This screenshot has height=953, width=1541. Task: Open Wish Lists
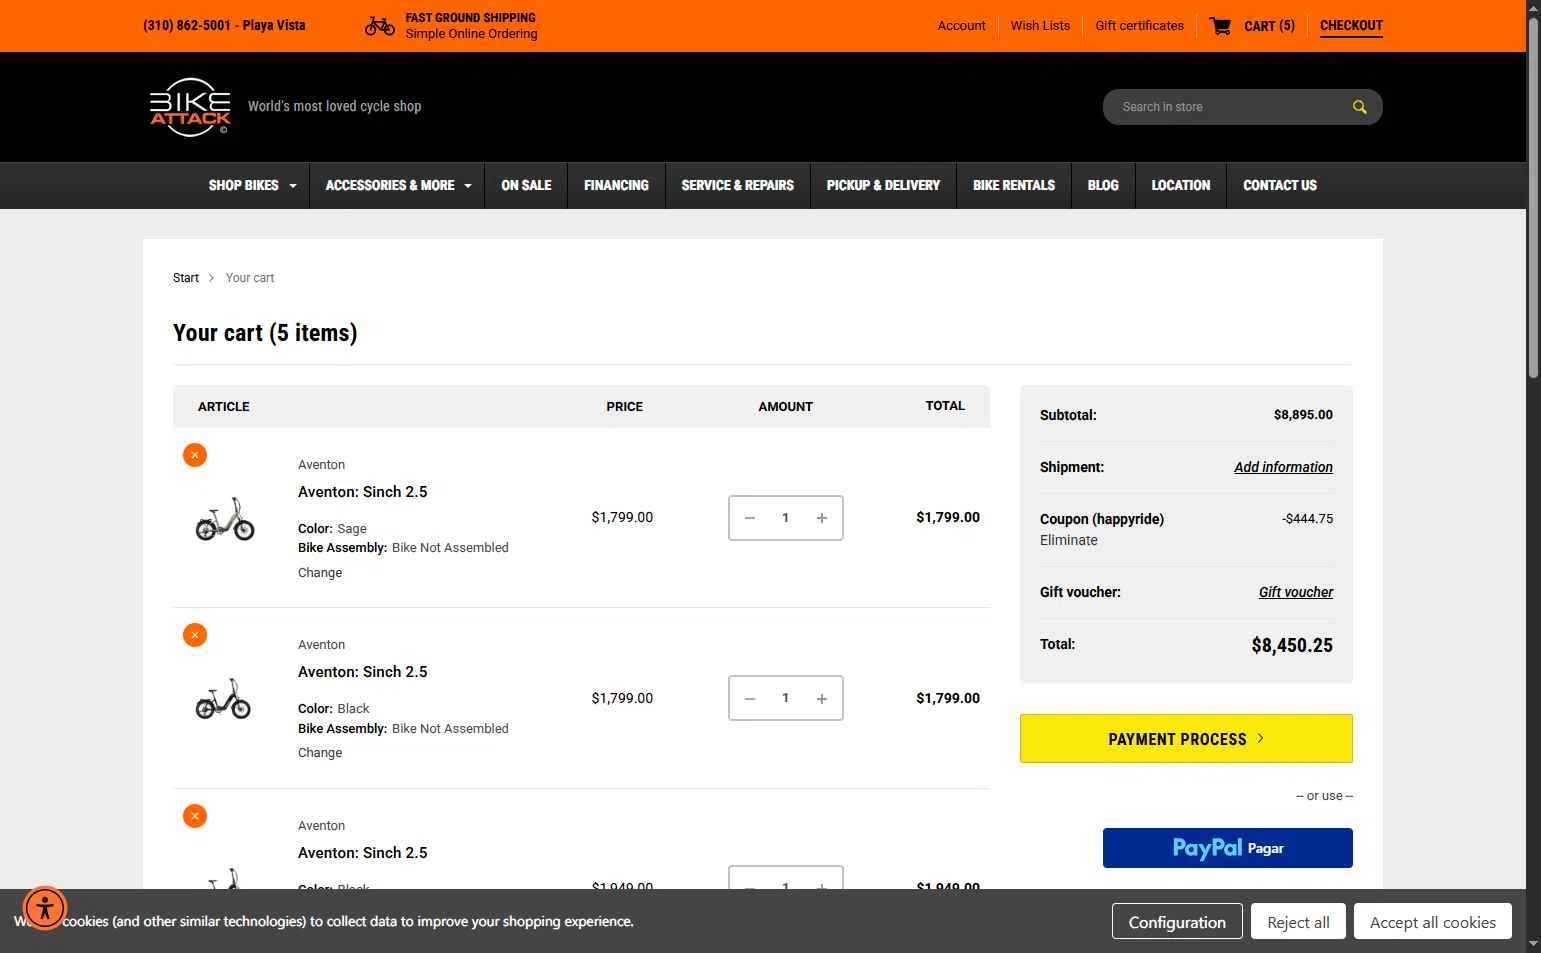(x=1040, y=26)
